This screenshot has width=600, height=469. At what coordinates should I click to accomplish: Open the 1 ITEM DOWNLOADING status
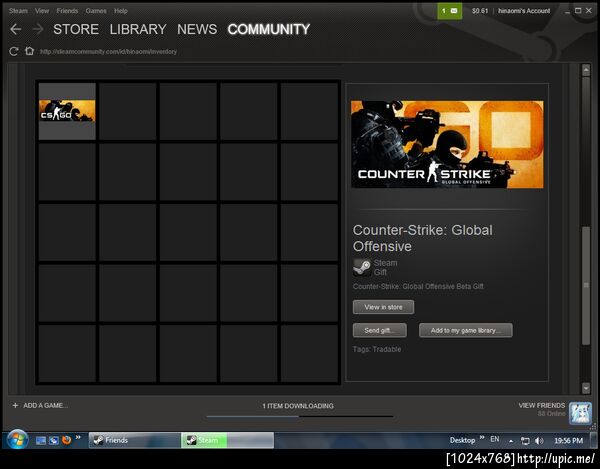tap(298, 405)
